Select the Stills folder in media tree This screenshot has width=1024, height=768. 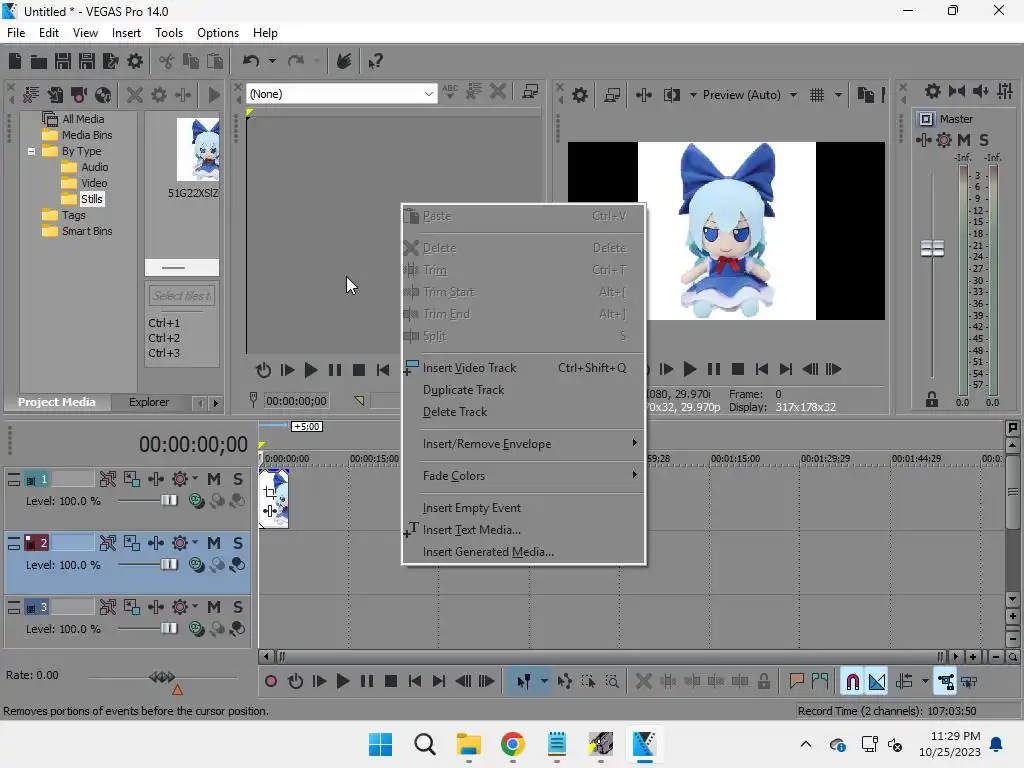coord(91,199)
